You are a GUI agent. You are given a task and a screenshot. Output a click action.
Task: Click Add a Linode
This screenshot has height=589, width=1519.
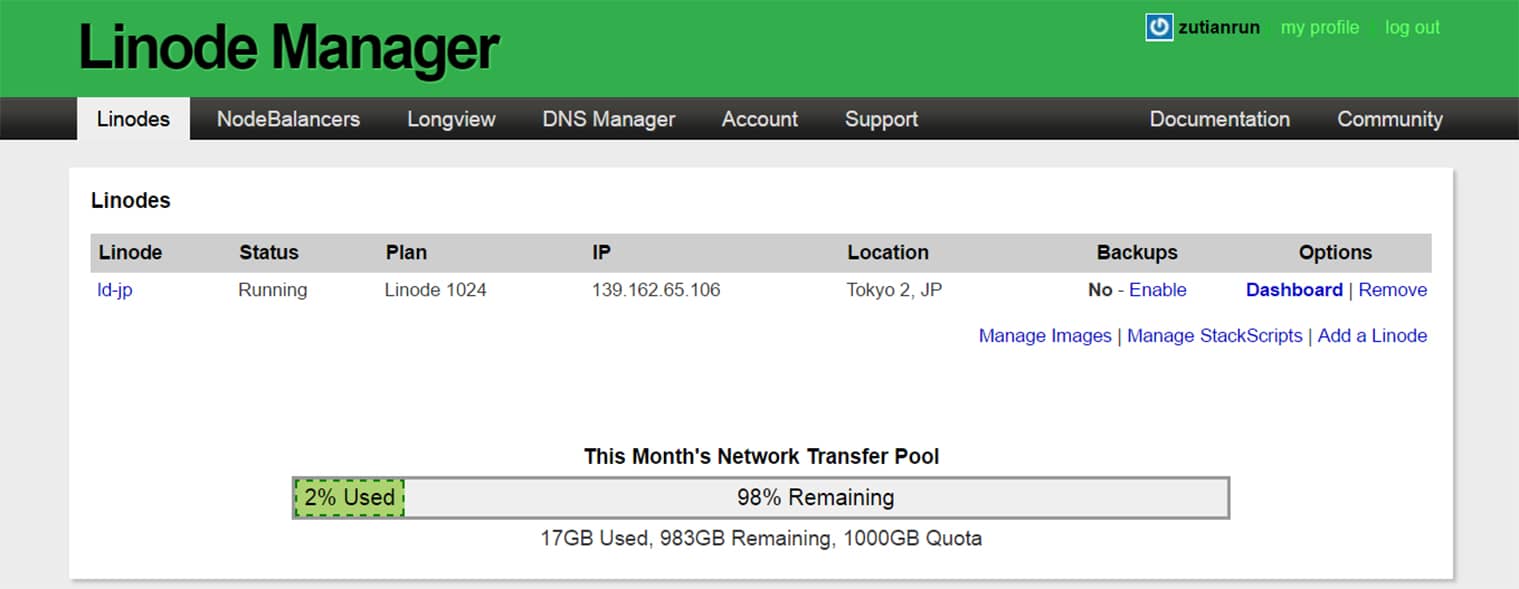pyautogui.click(x=1372, y=336)
